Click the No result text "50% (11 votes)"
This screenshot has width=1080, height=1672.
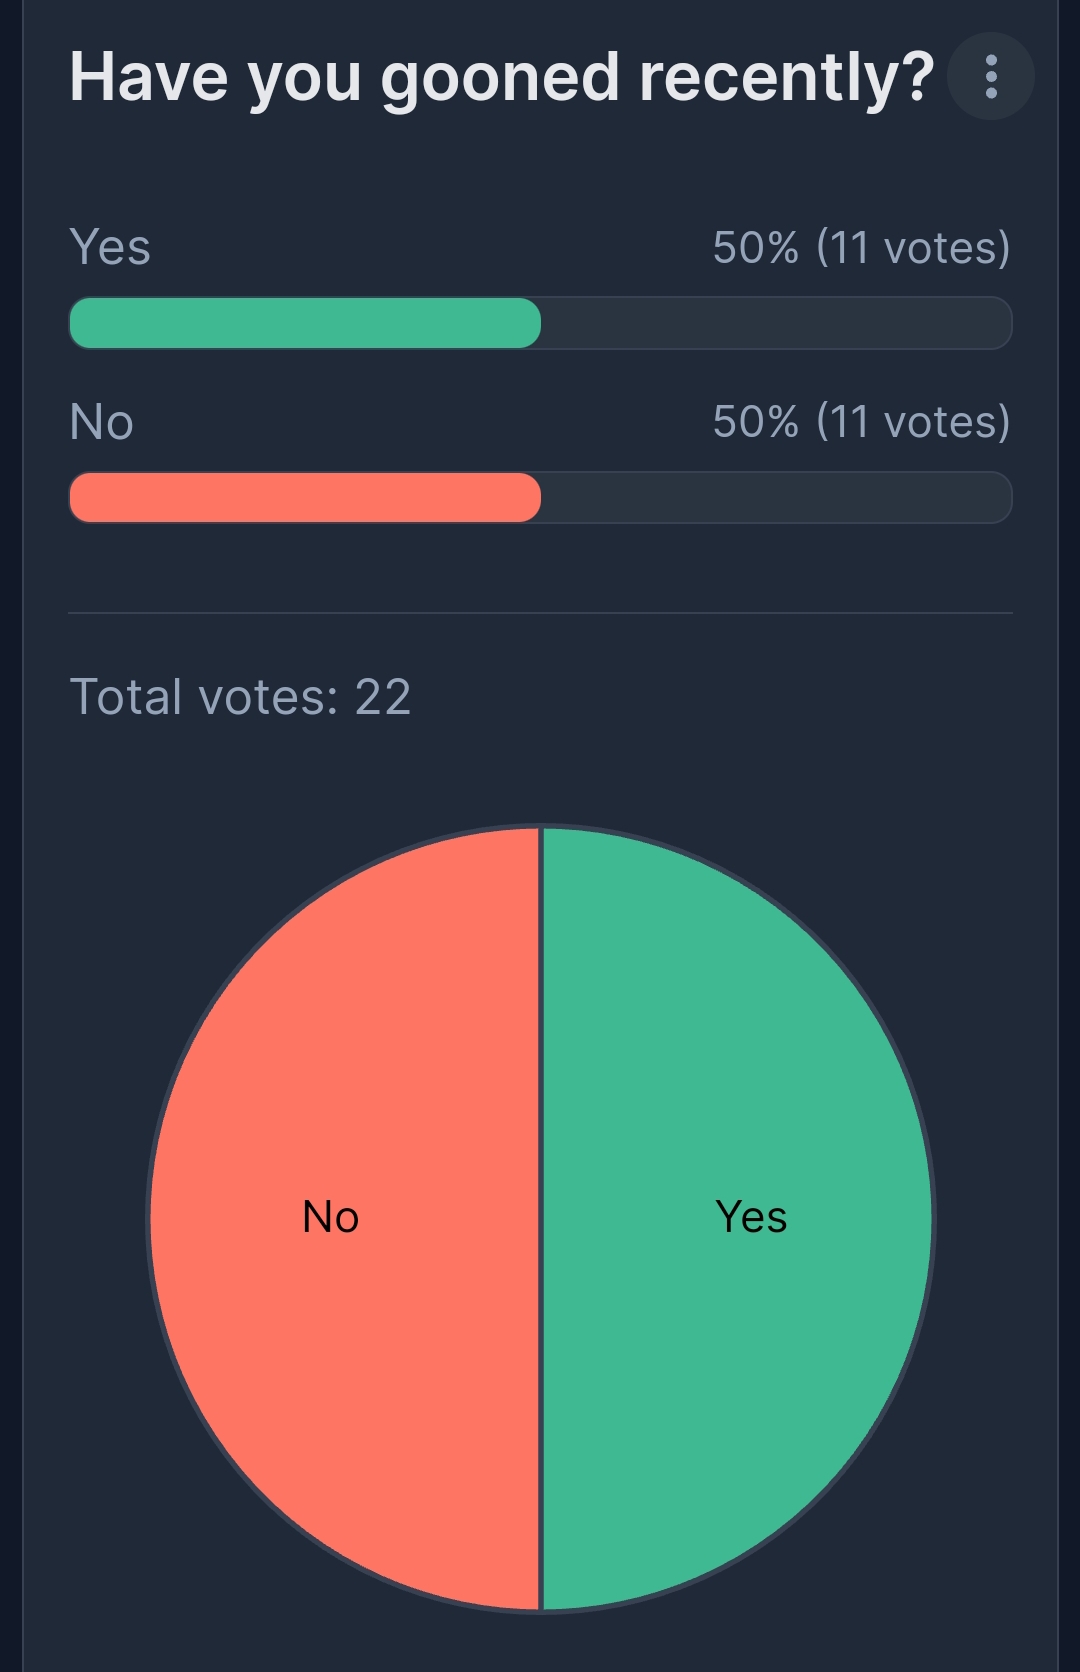[x=861, y=421]
